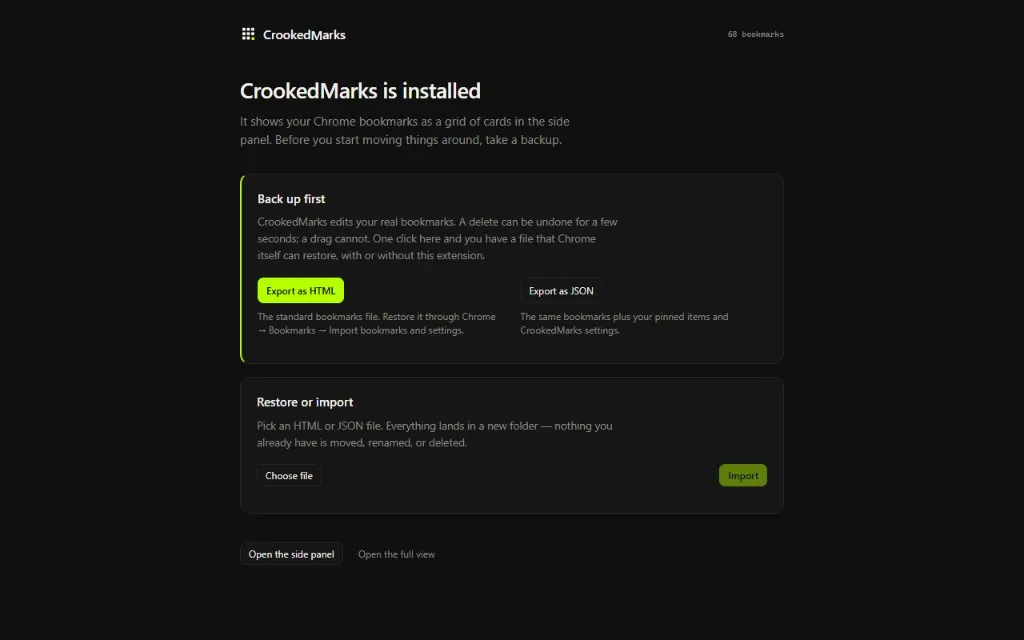The image size is (1024, 640).
Task: Click the 'It shows your Chrome bookmarks' intro text
Action: point(405,131)
